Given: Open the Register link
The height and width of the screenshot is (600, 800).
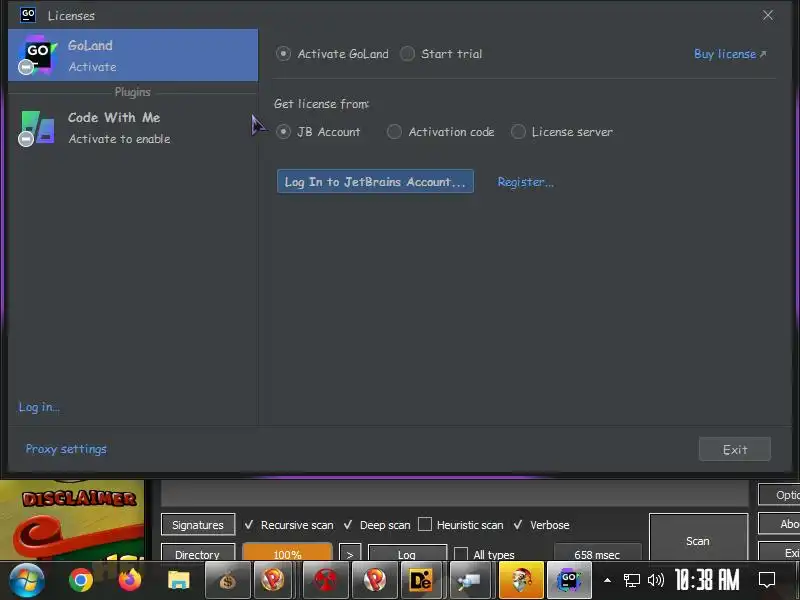Looking at the screenshot, I should click(x=526, y=182).
